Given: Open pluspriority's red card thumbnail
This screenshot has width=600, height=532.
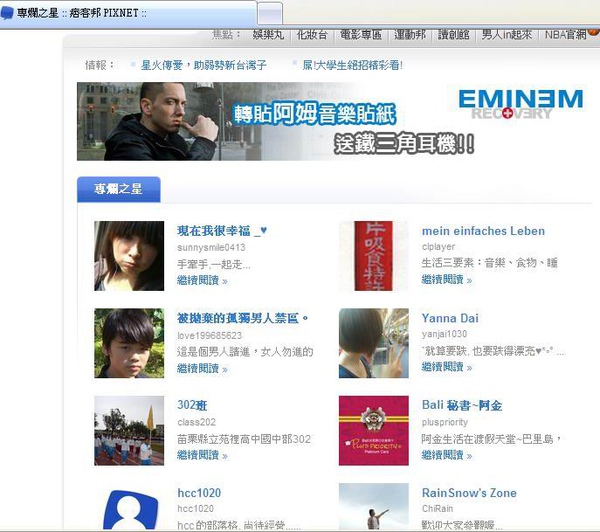Looking at the screenshot, I should click(x=373, y=430).
